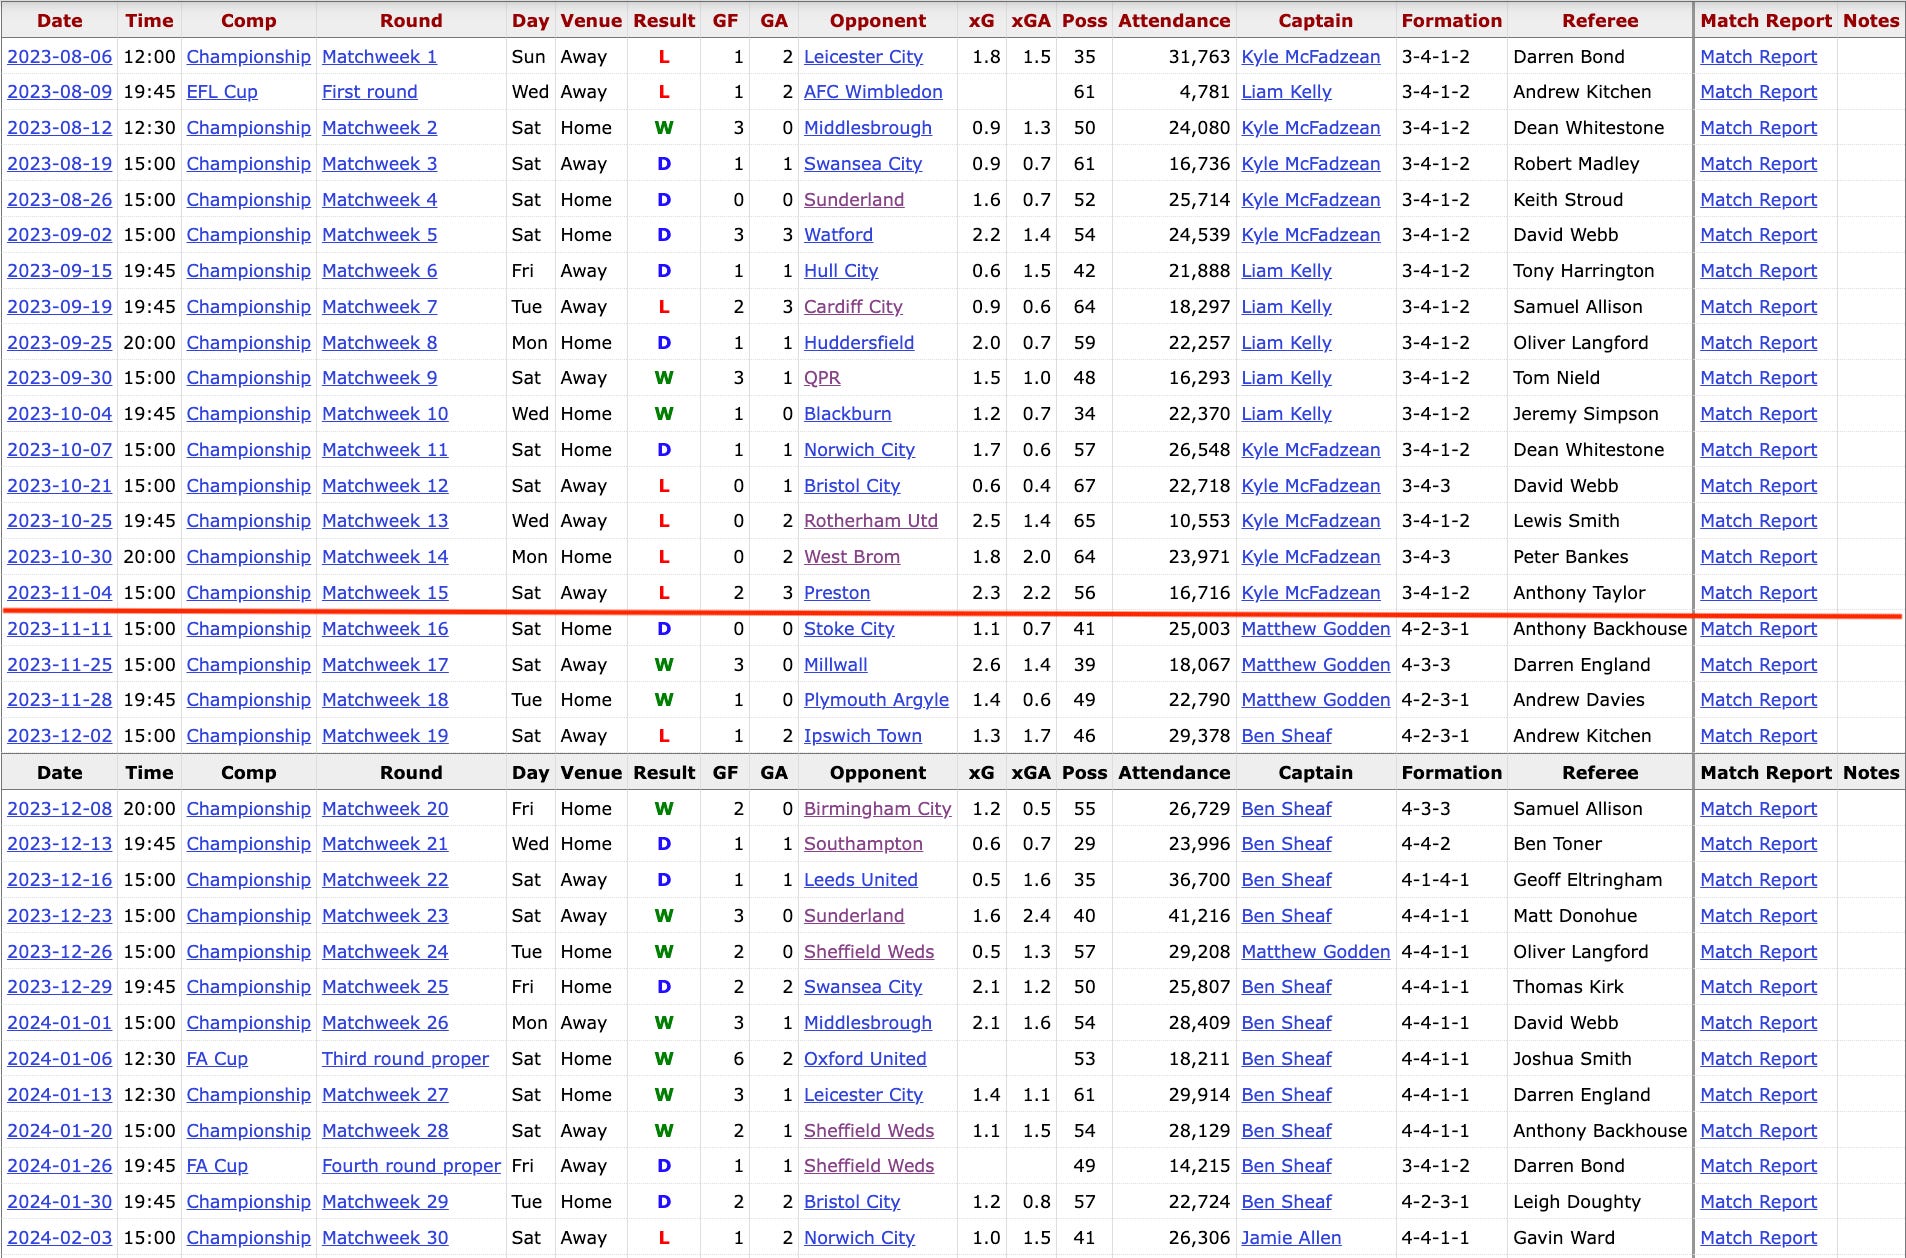Open the Blackburn opponent link
This screenshot has height=1258, width=1906.
pyautogui.click(x=847, y=414)
